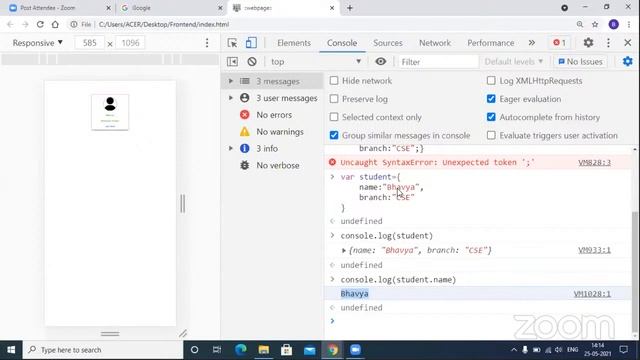Viewport: 640px width, 360px height.
Task: Switch to the Sources tab
Action: 388,43
